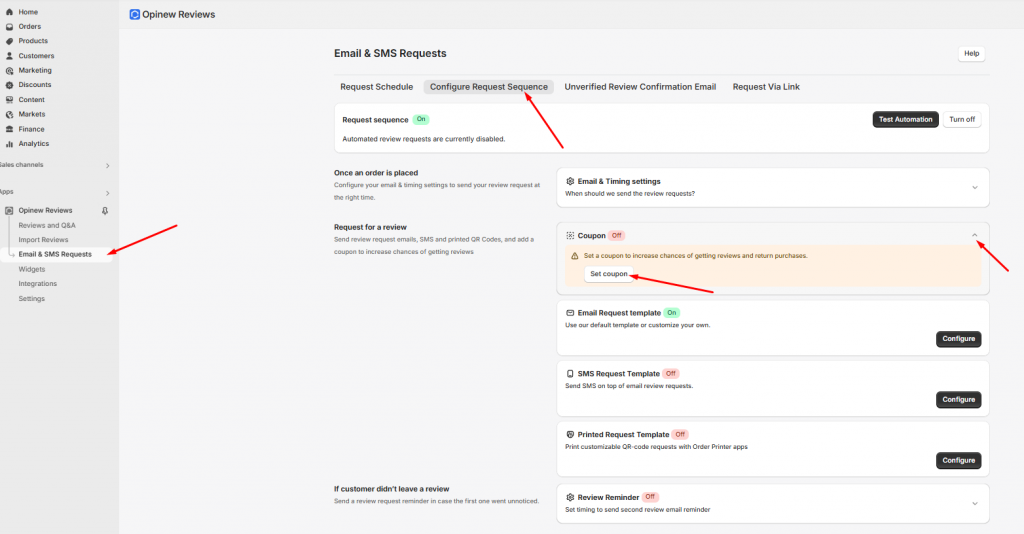The height and width of the screenshot is (534, 1024).
Task: Click the Marketing target icon
Action: pyautogui.click(x=9, y=71)
